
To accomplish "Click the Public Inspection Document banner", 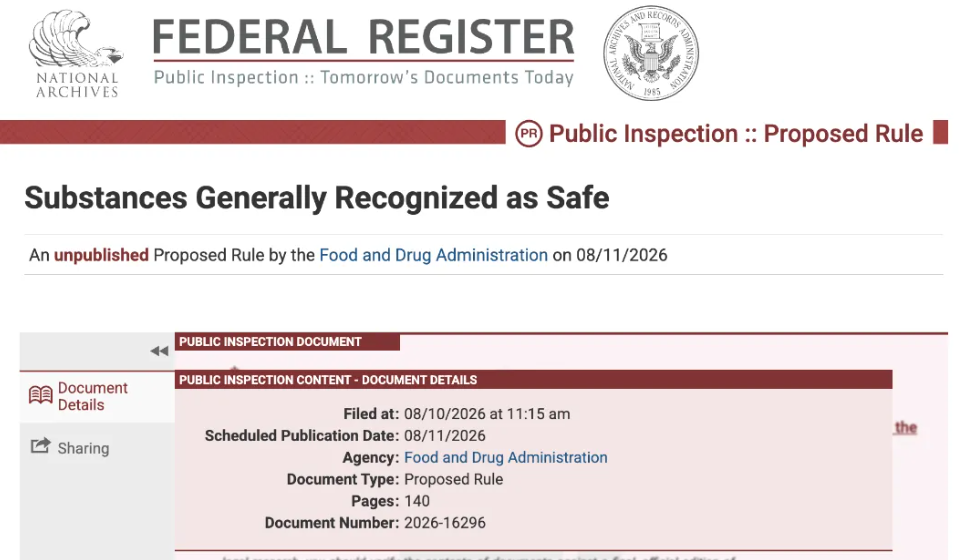I will pyautogui.click(x=288, y=342).
